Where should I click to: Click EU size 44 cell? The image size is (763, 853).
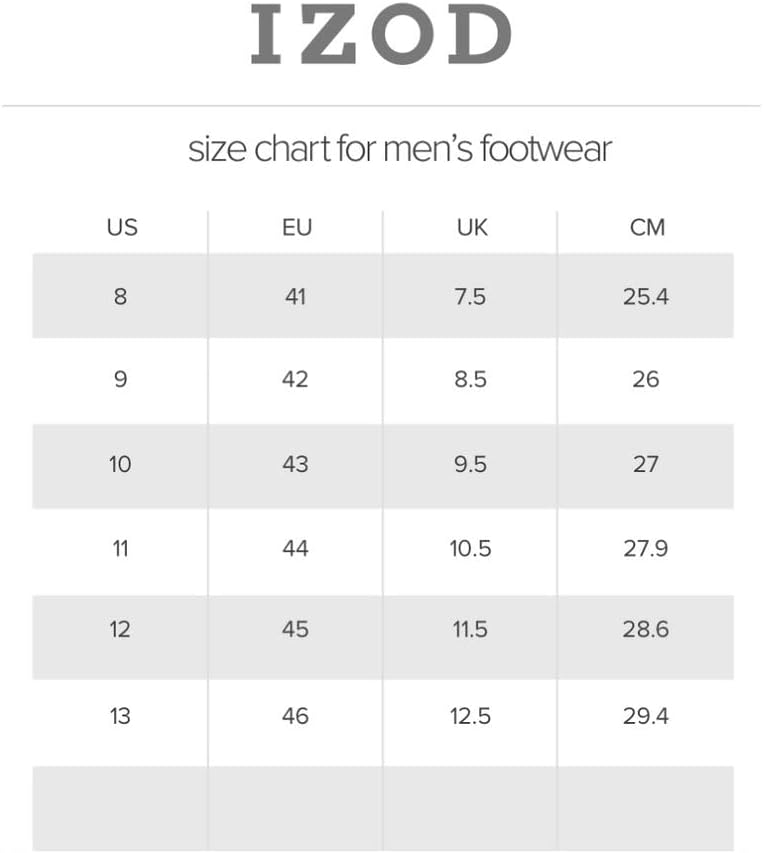click(x=295, y=548)
